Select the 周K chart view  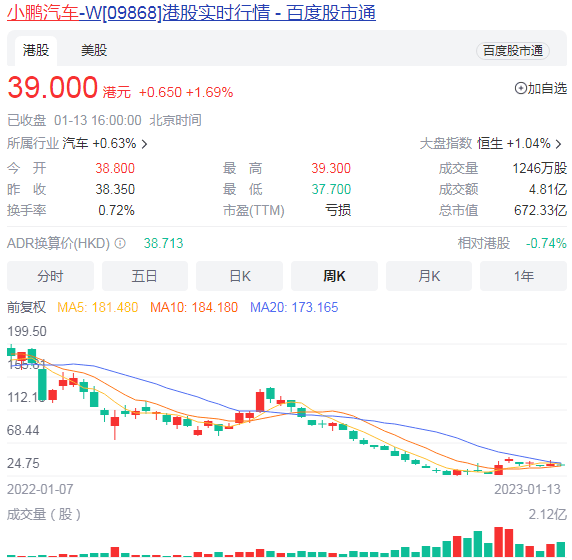pyautogui.click(x=334, y=276)
